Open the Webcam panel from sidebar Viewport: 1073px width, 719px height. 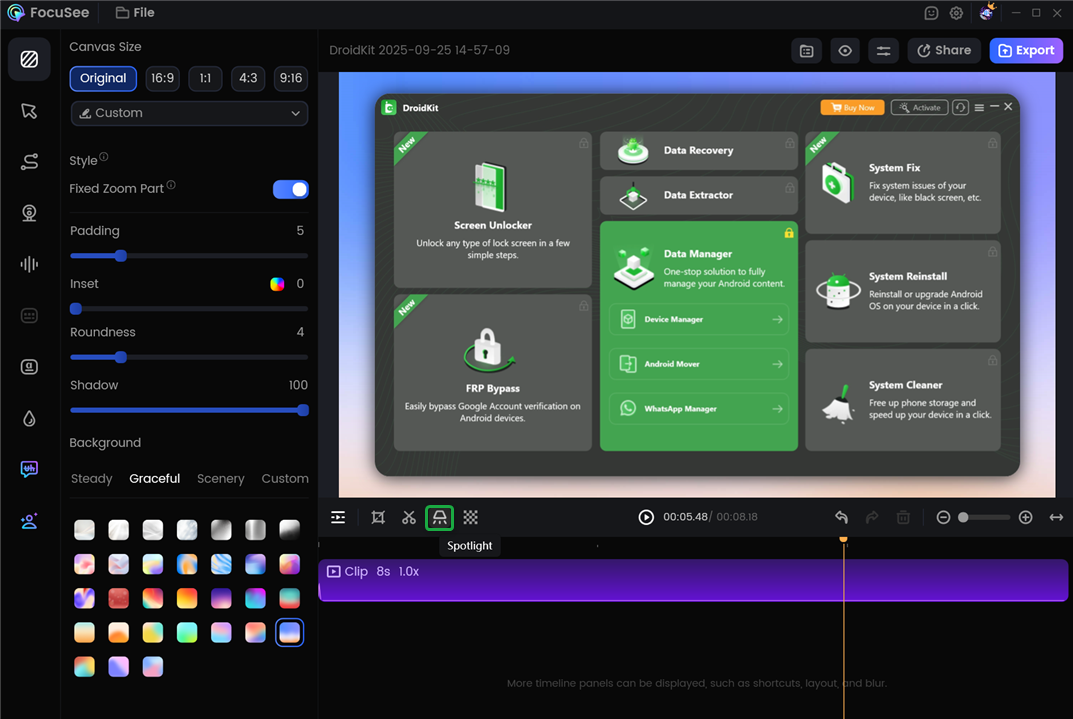coord(30,212)
